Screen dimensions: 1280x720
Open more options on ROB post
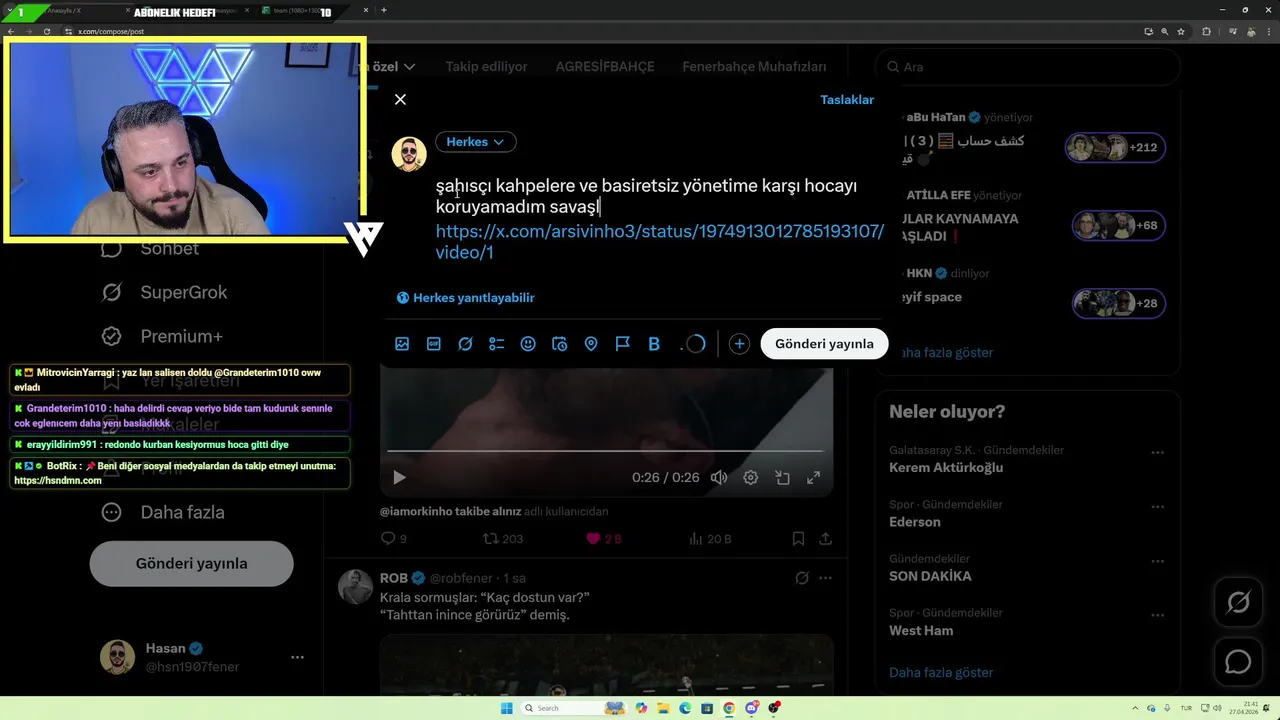pos(825,578)
